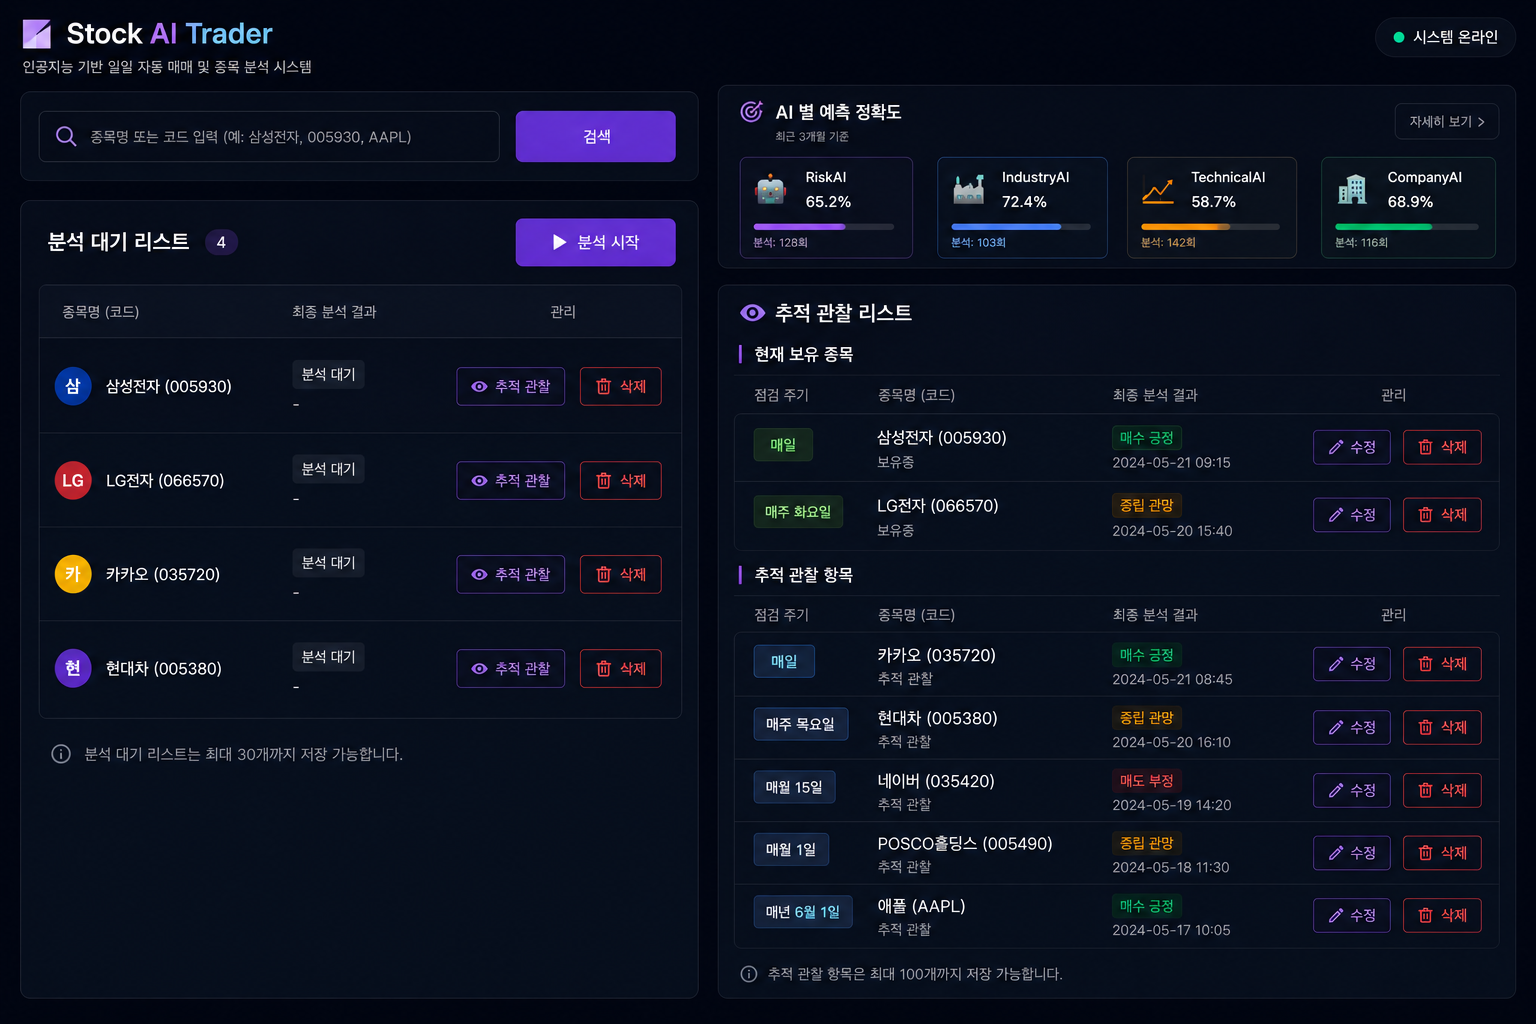
Task: Edit the POSCO홀딩스 entry with 수정
Action: pyautogui.click(x=1352, y=853)
